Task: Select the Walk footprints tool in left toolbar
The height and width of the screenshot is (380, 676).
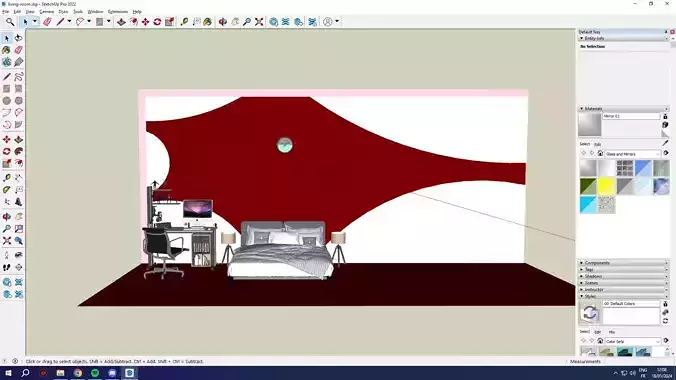Action: tap(6, 267)
